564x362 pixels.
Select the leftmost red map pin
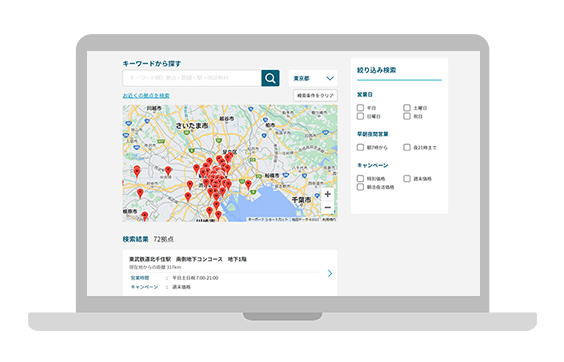pyautogui.click(x=137, y=171)
